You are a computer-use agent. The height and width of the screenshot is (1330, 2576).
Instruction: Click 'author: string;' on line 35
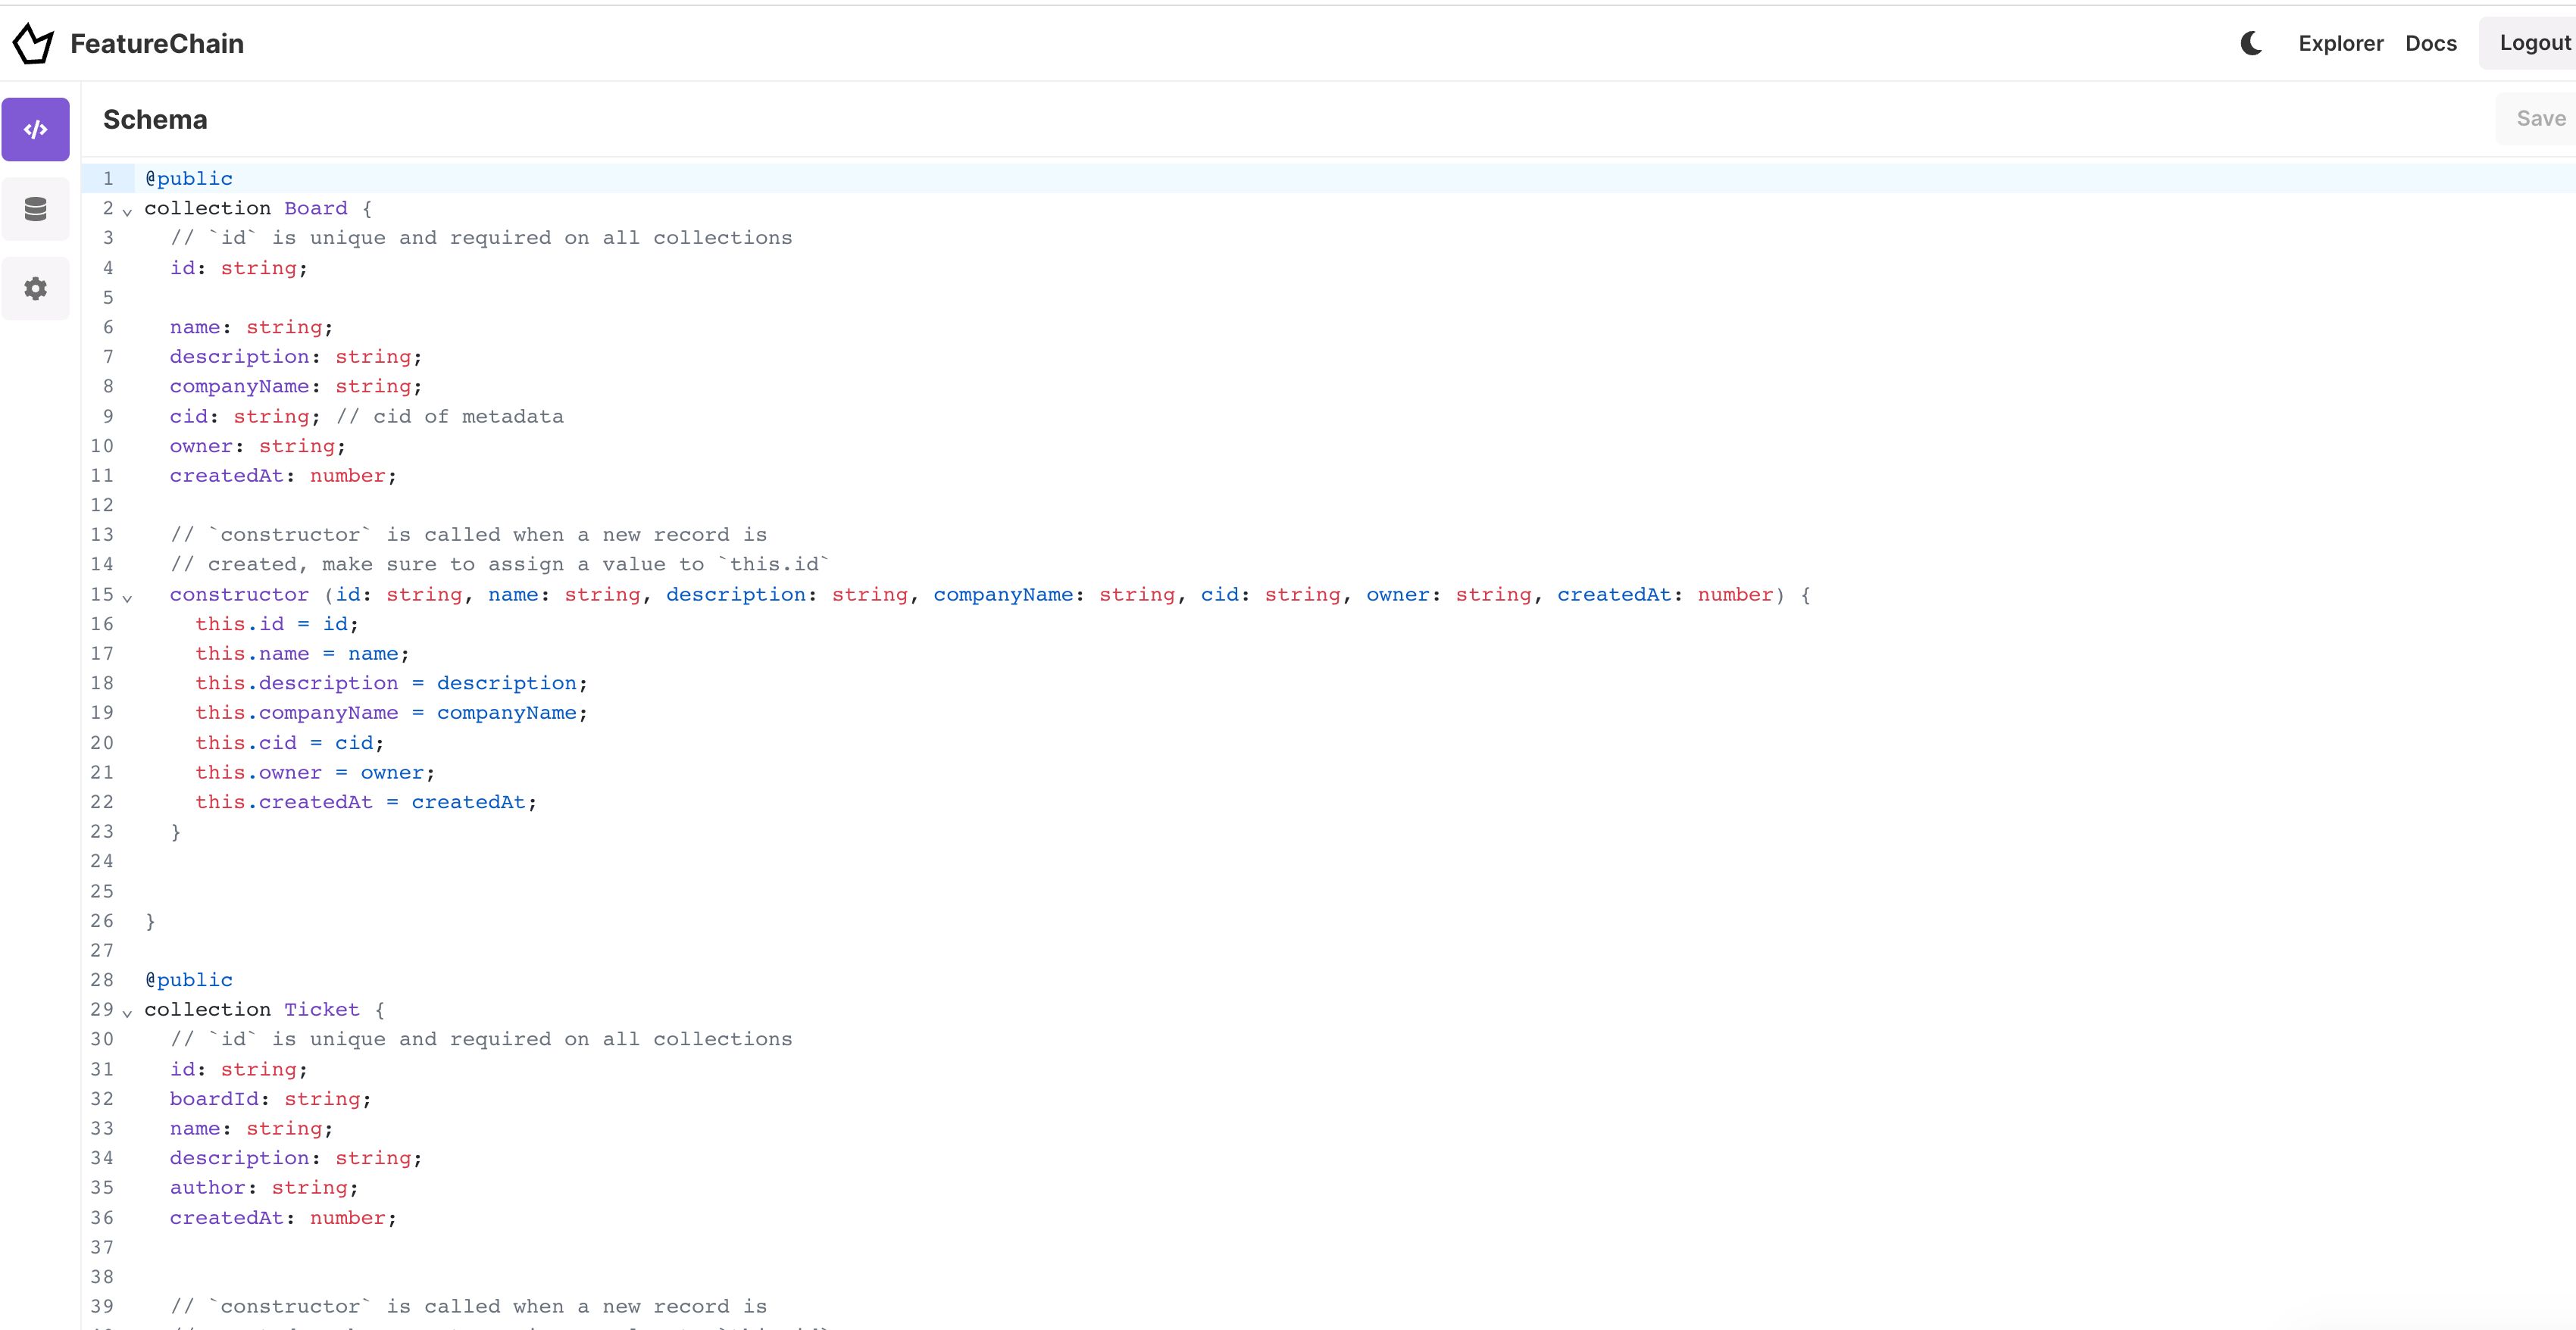(264, 1188)
